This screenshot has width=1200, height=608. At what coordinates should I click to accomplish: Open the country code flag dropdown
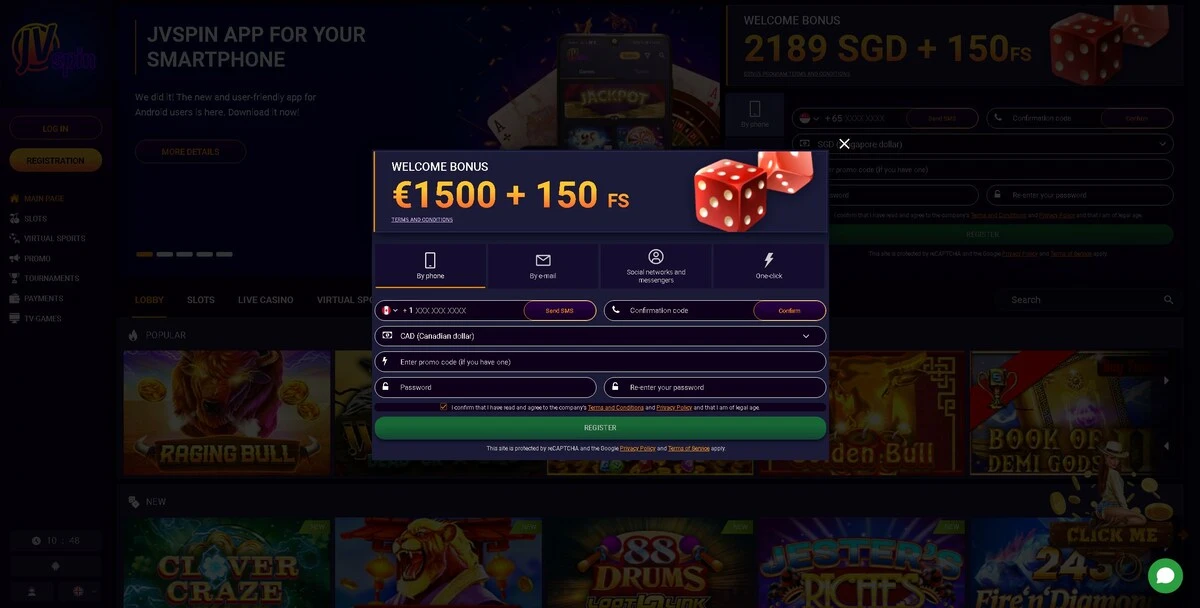pos(390,311)
